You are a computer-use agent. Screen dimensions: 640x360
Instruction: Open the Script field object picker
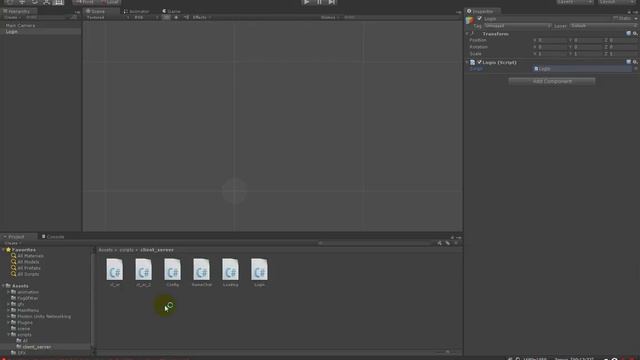point(636,69)
